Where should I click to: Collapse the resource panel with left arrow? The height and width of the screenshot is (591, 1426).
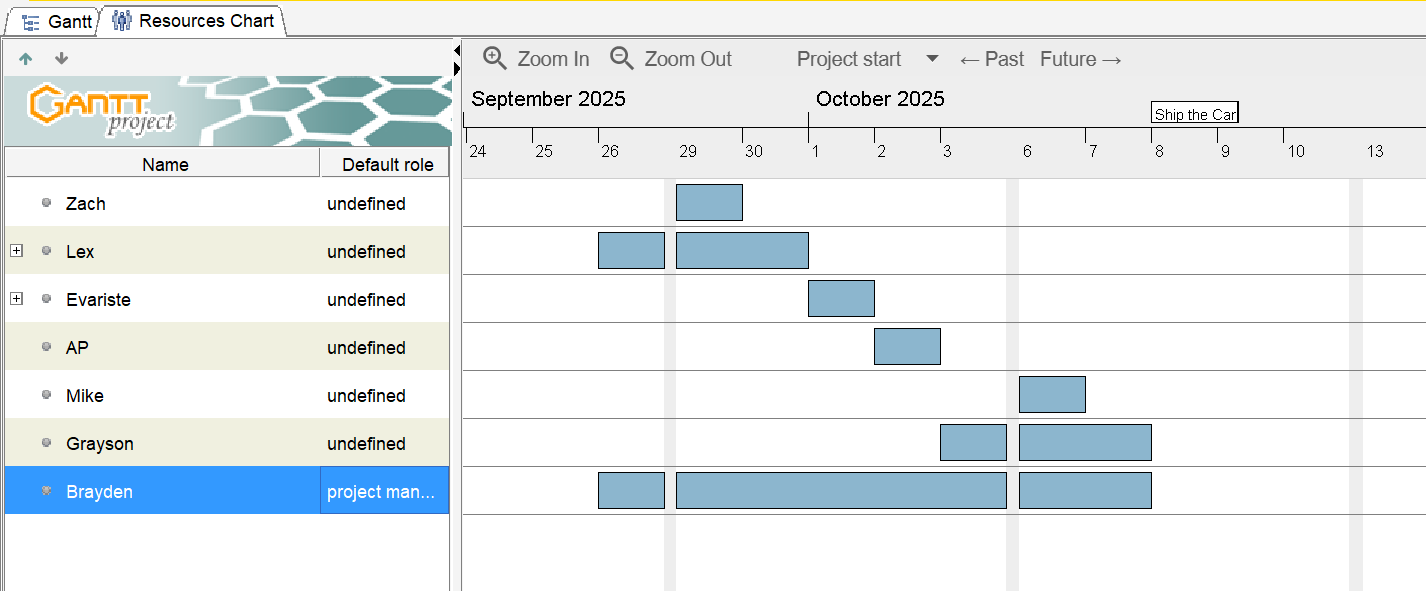457,49
